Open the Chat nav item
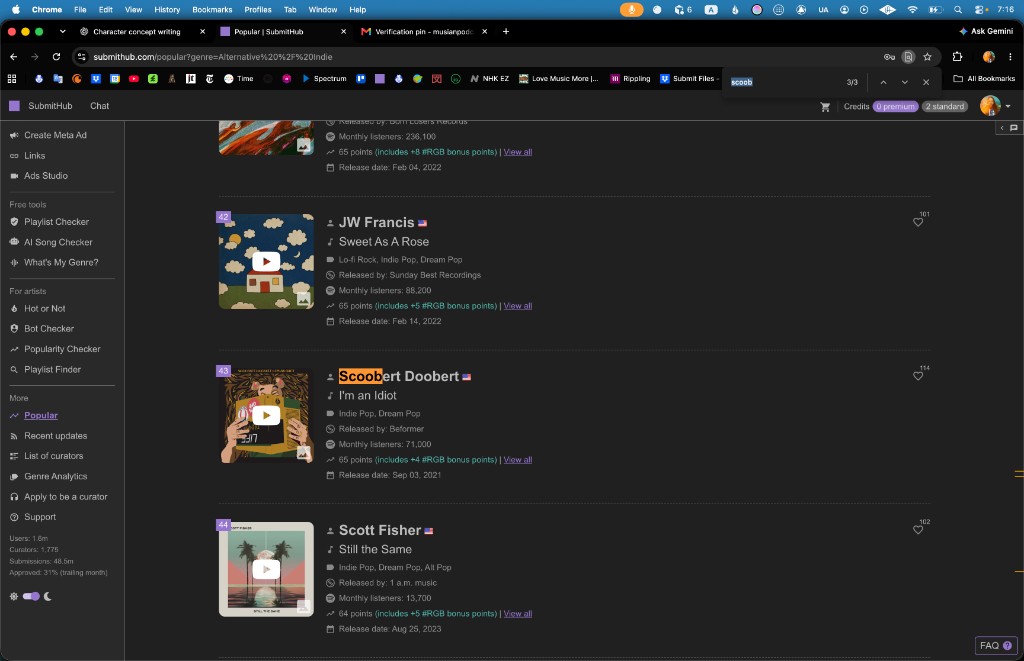 pyautogui.click(x=99, y=106)
